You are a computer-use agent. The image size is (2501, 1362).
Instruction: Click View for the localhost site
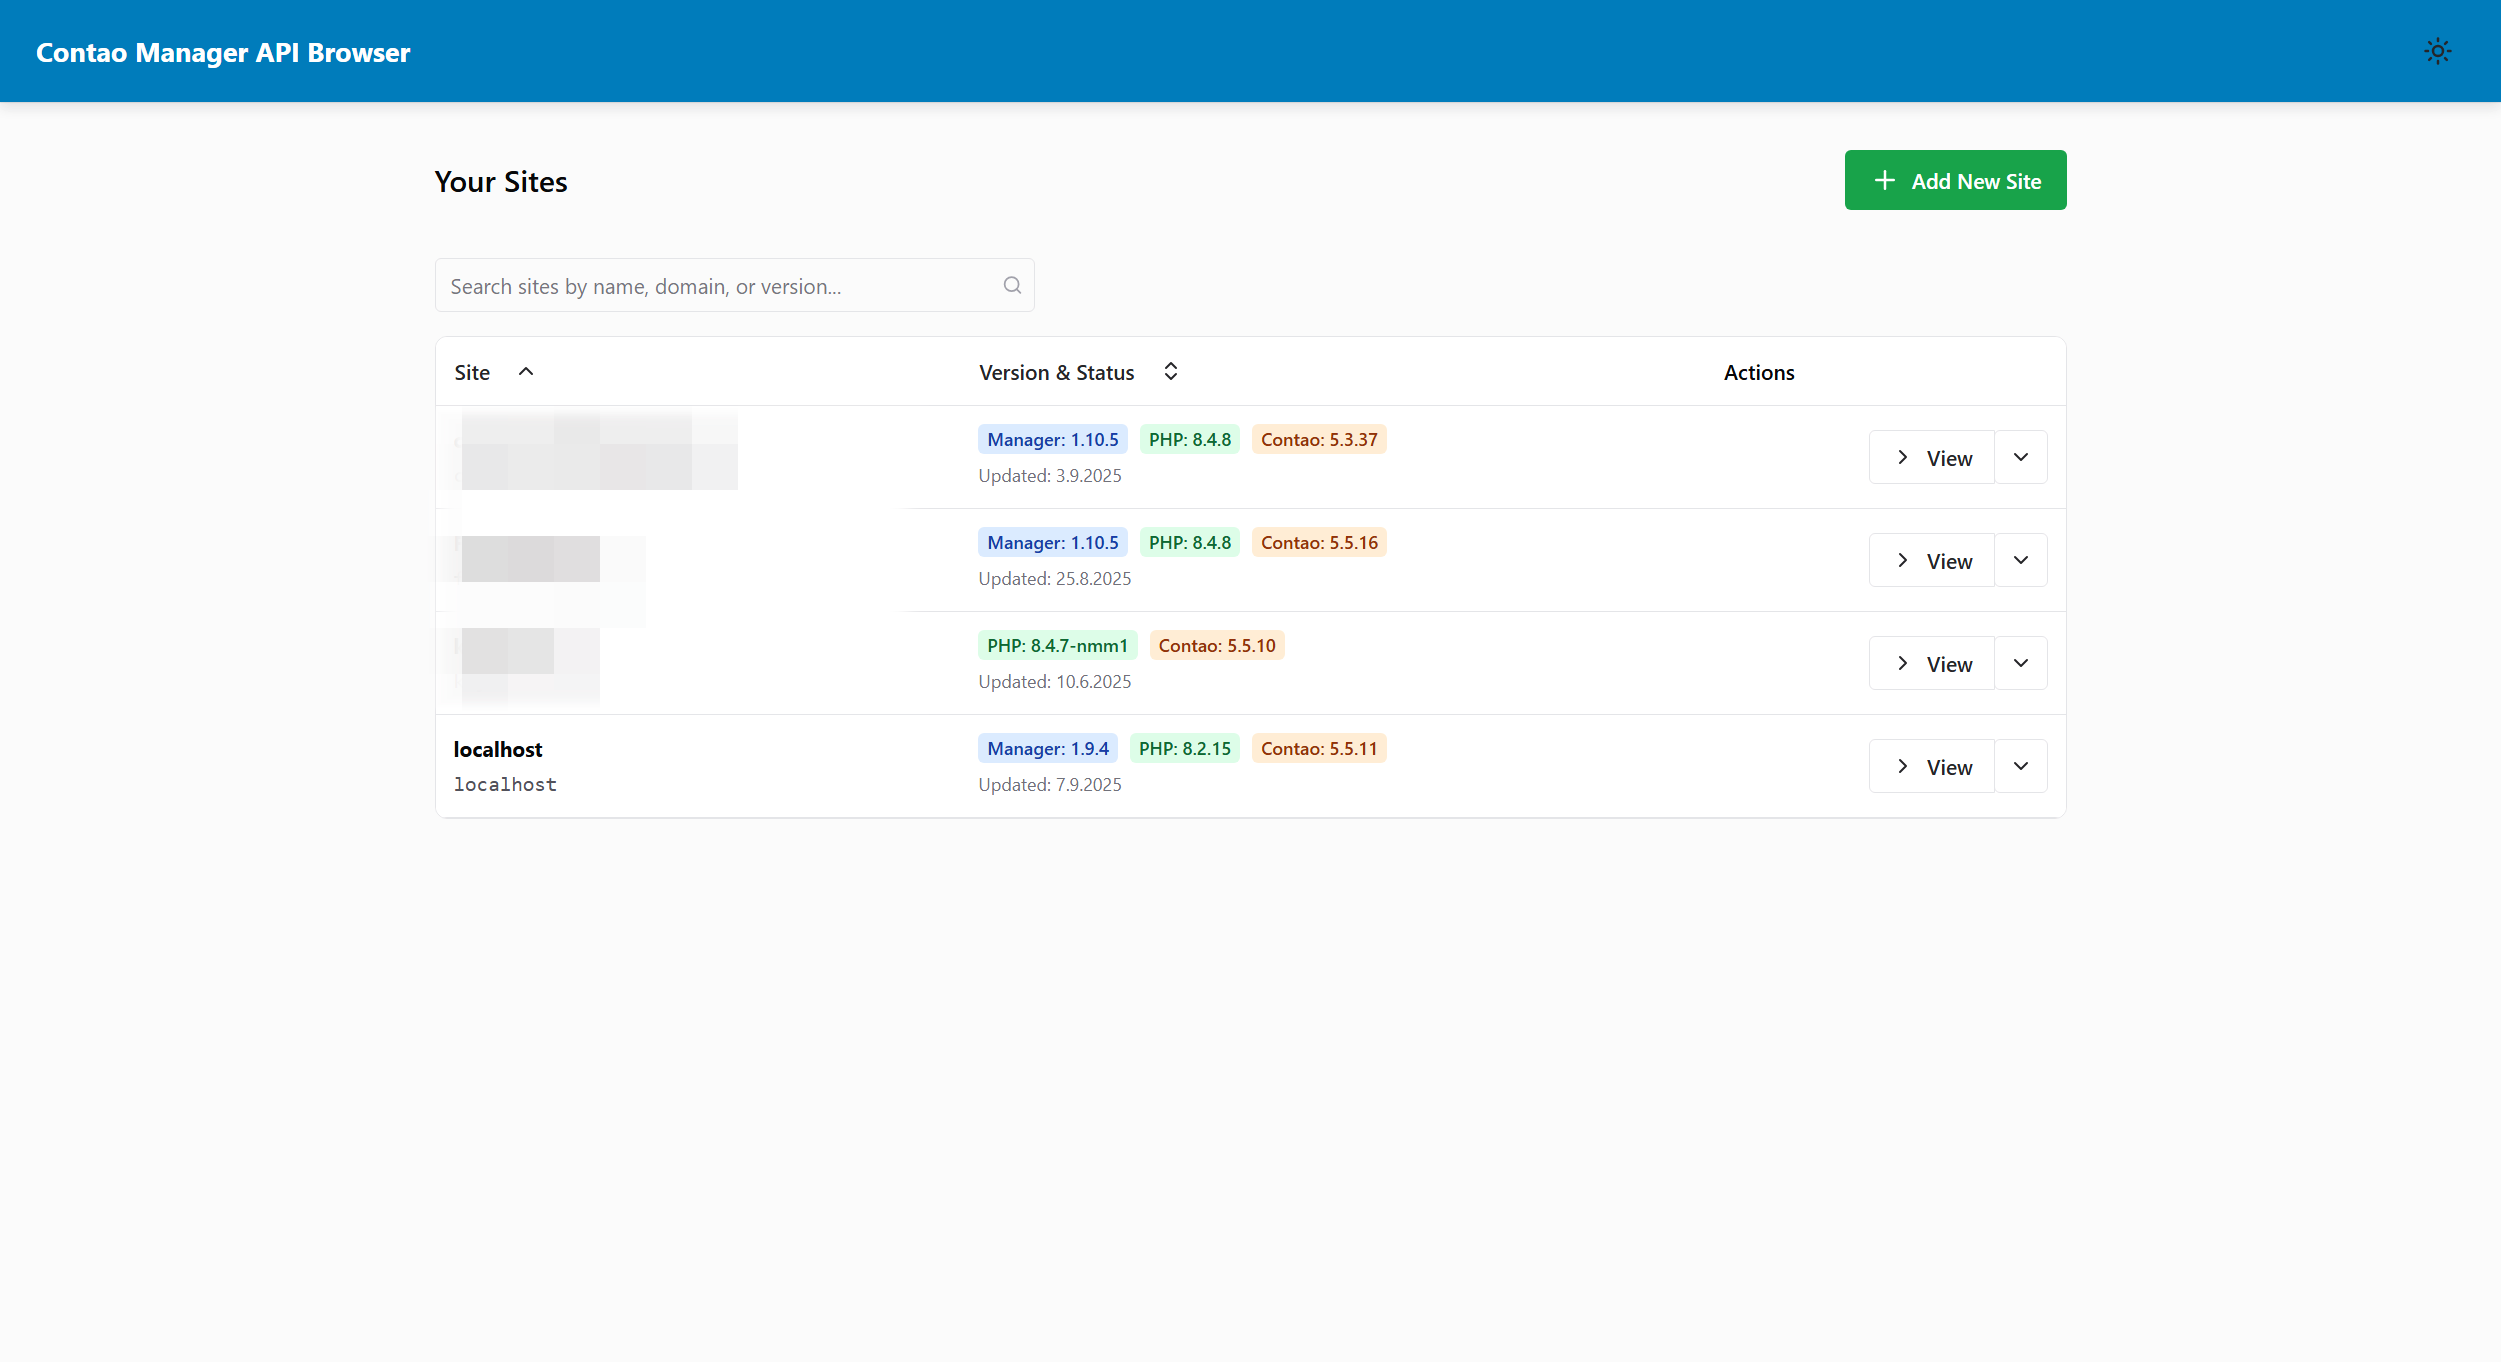click(1930, 765)
